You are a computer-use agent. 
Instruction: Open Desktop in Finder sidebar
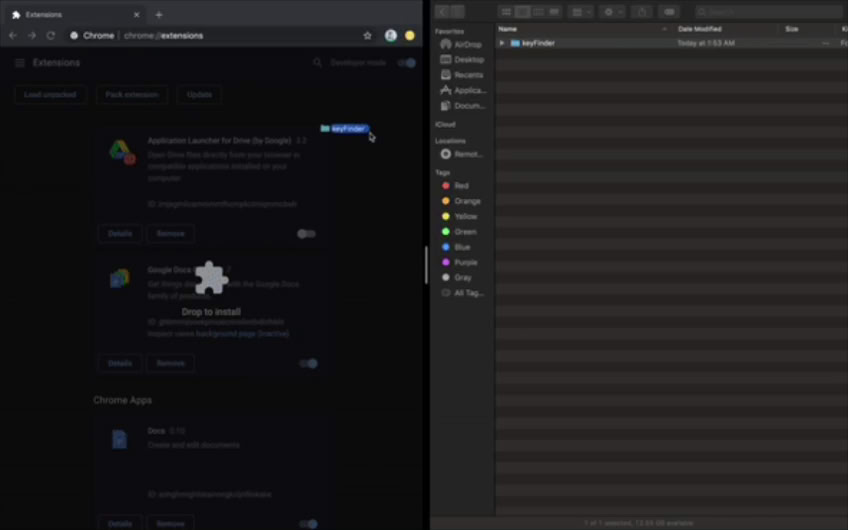(x=462, y=59)
